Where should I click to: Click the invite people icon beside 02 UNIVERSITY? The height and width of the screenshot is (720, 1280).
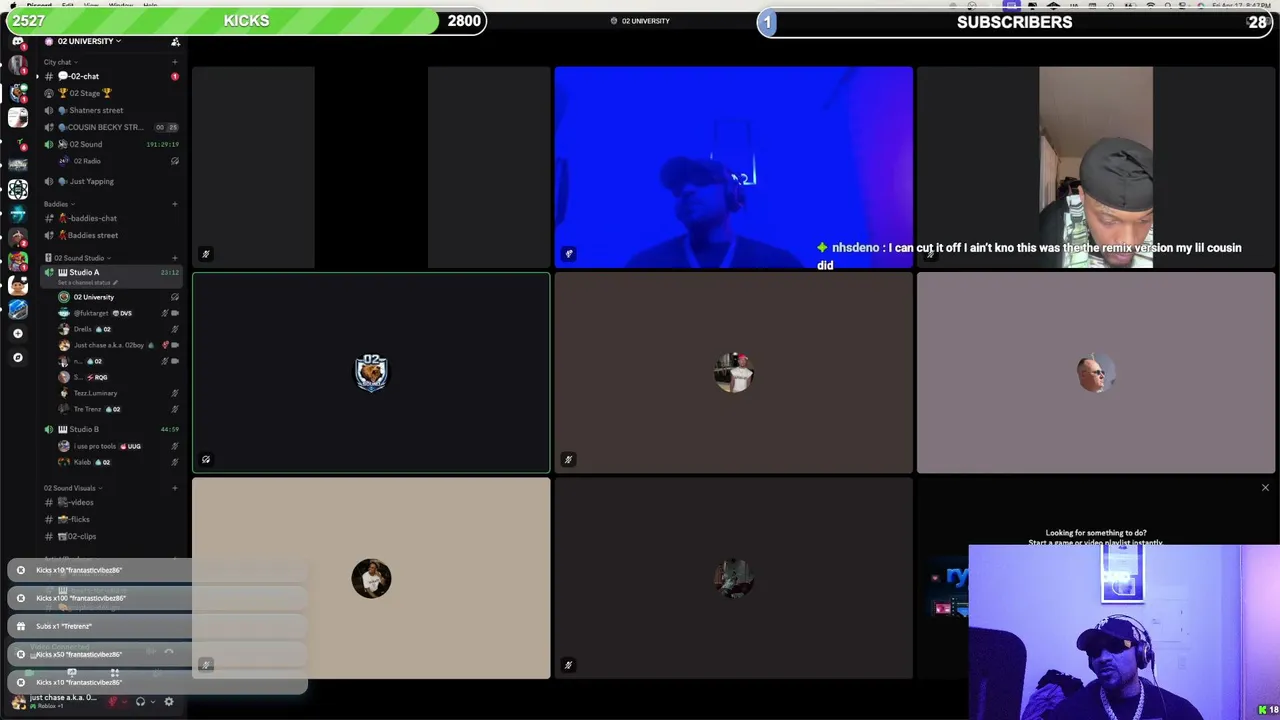(175, 41)
